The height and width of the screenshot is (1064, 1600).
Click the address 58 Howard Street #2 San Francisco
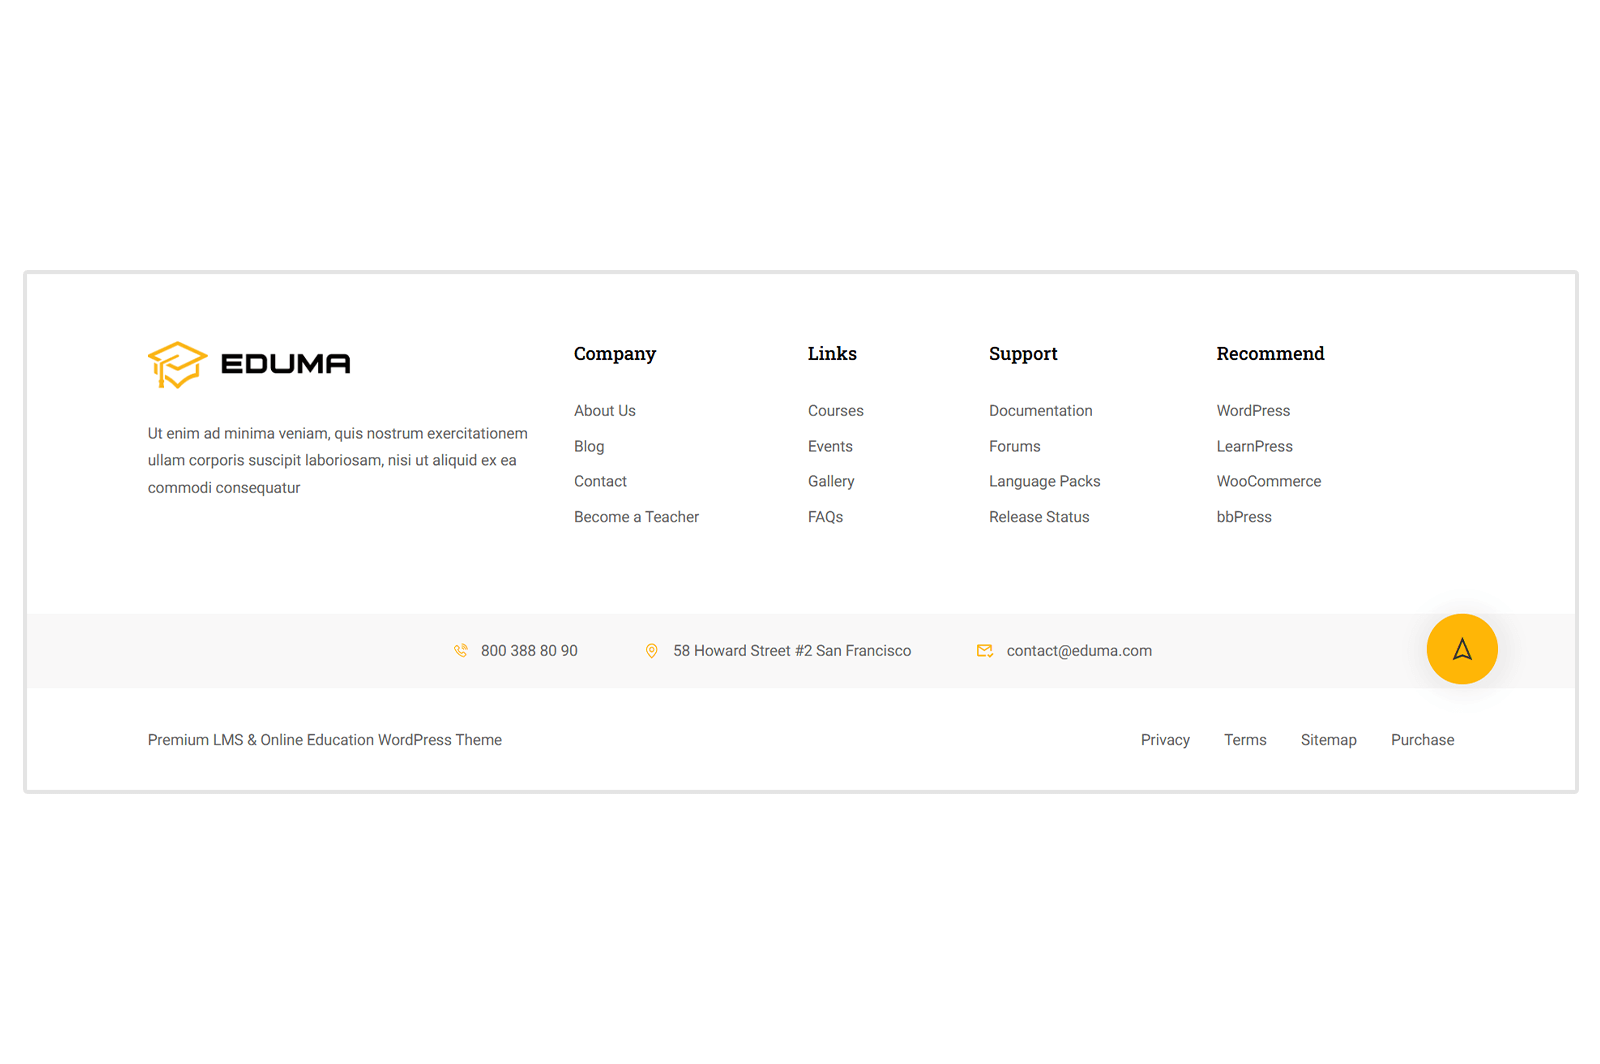point(792,651)
